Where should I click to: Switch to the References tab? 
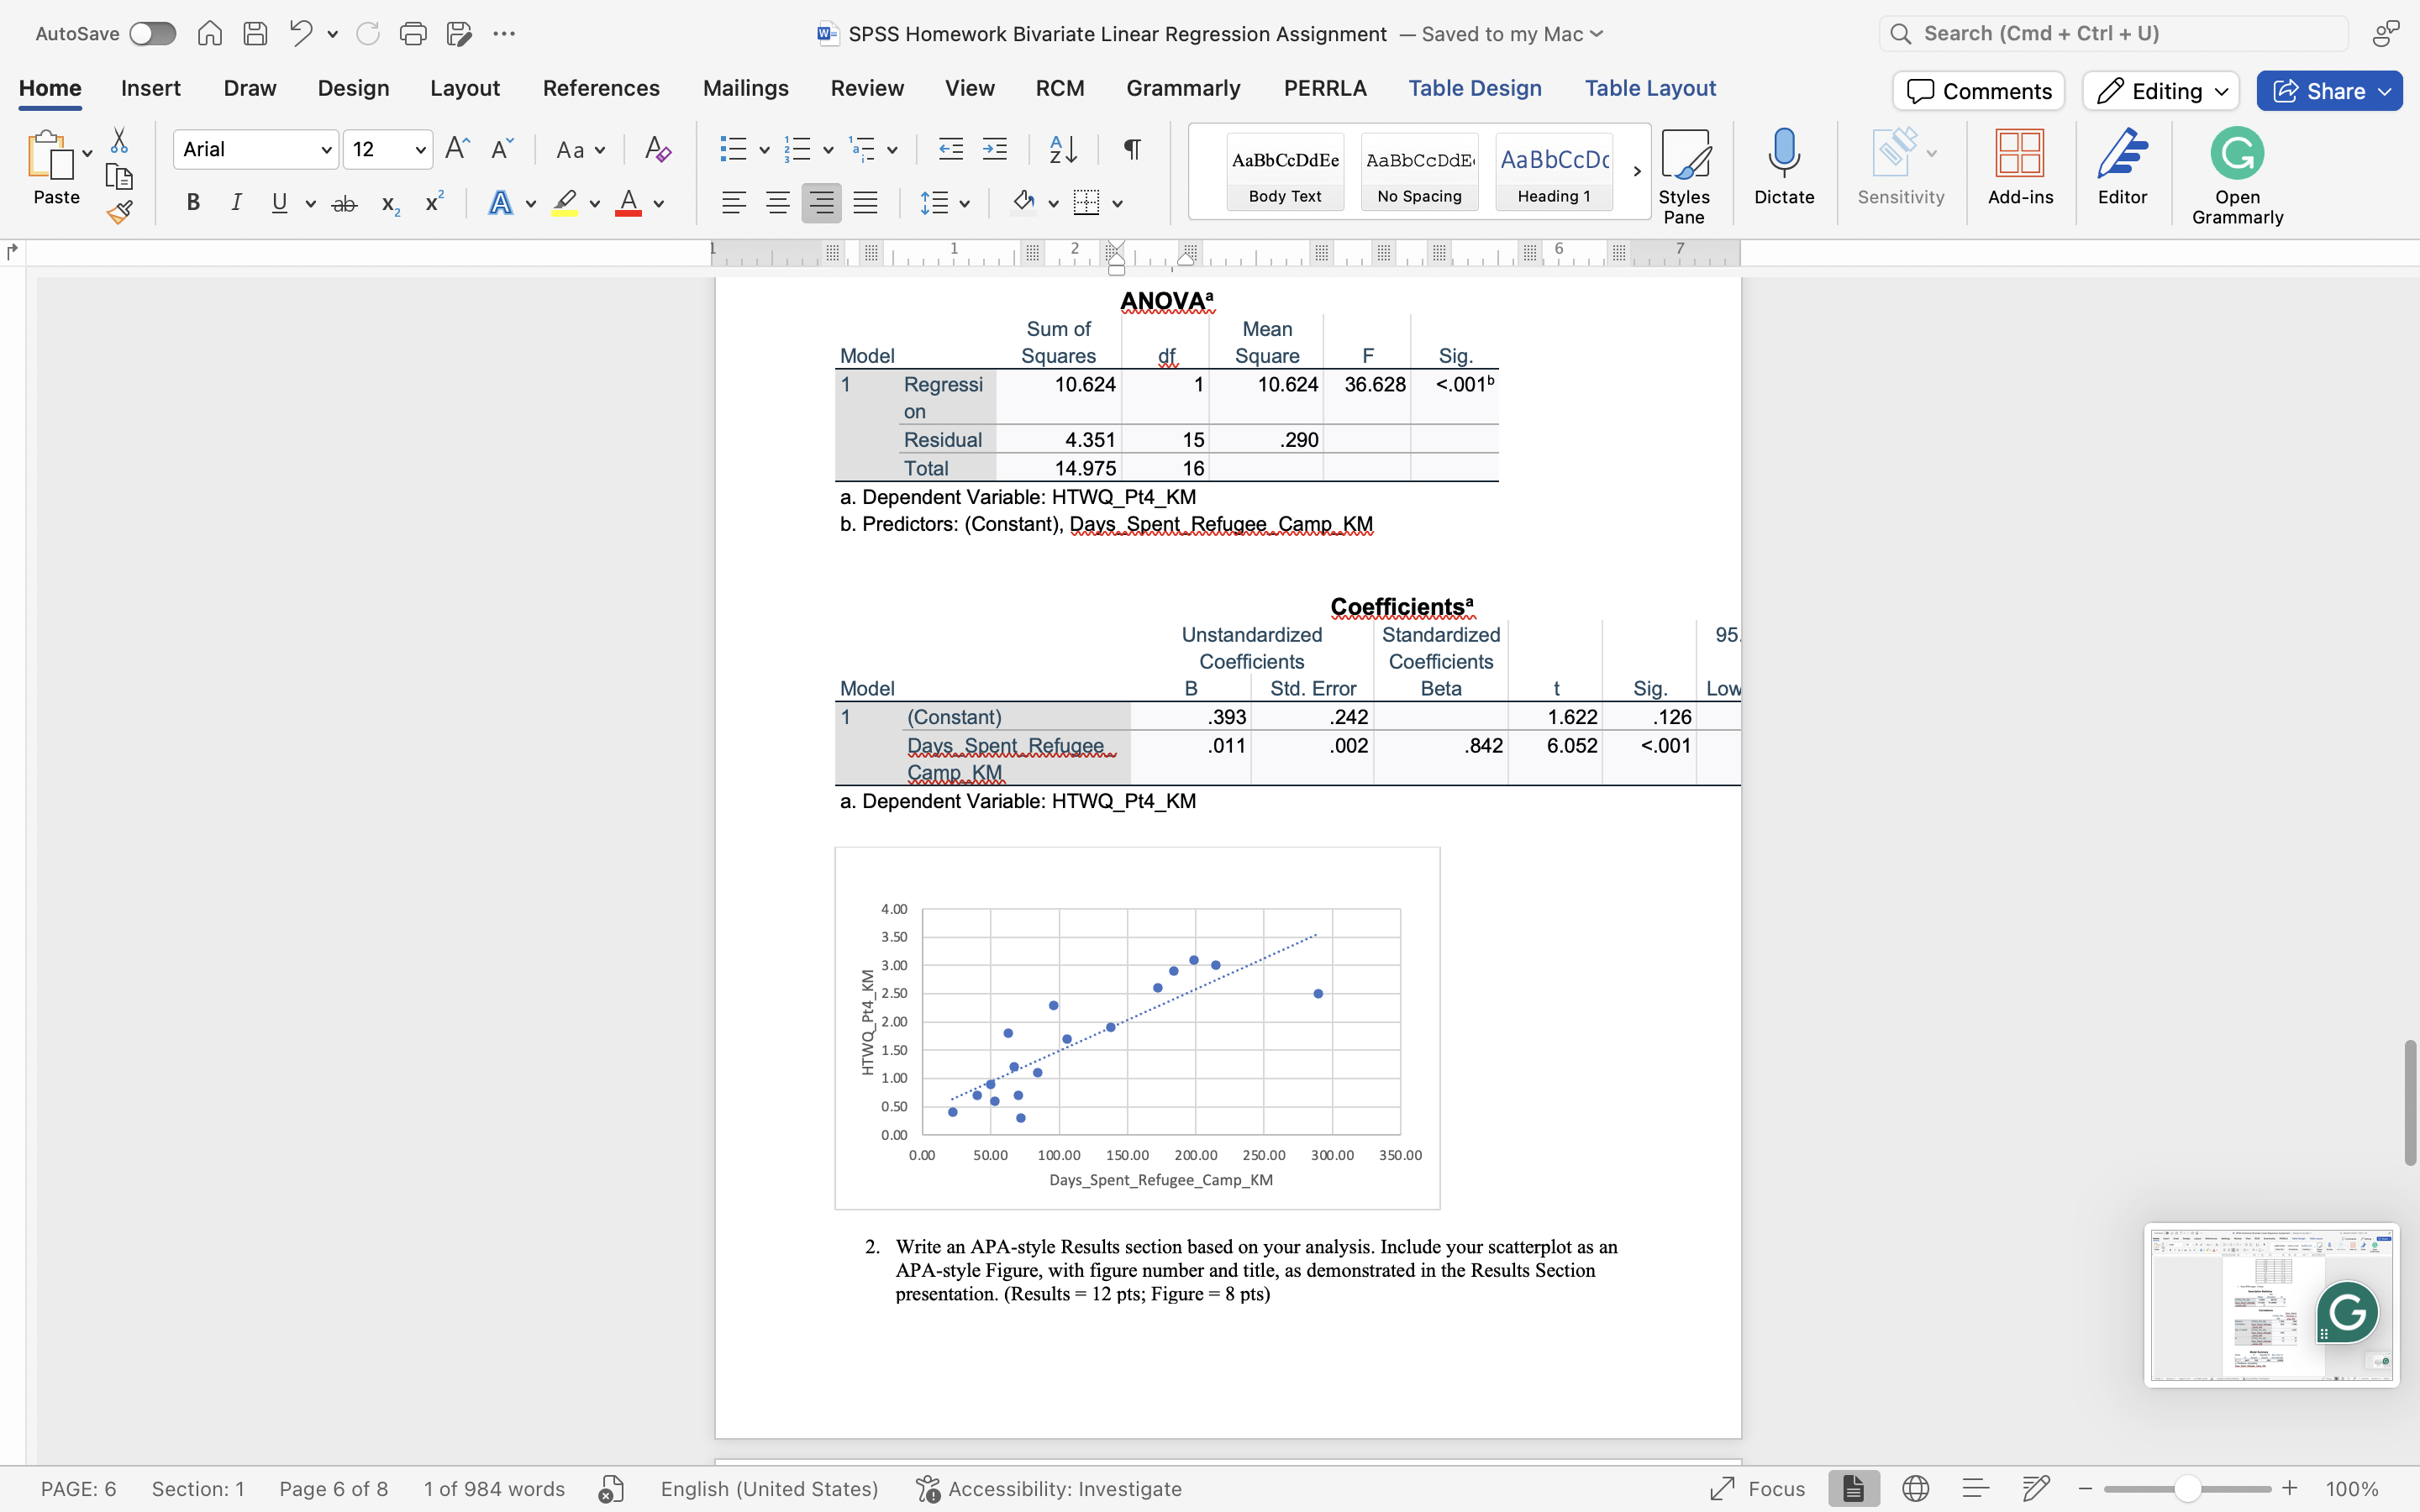click(600, 88)
